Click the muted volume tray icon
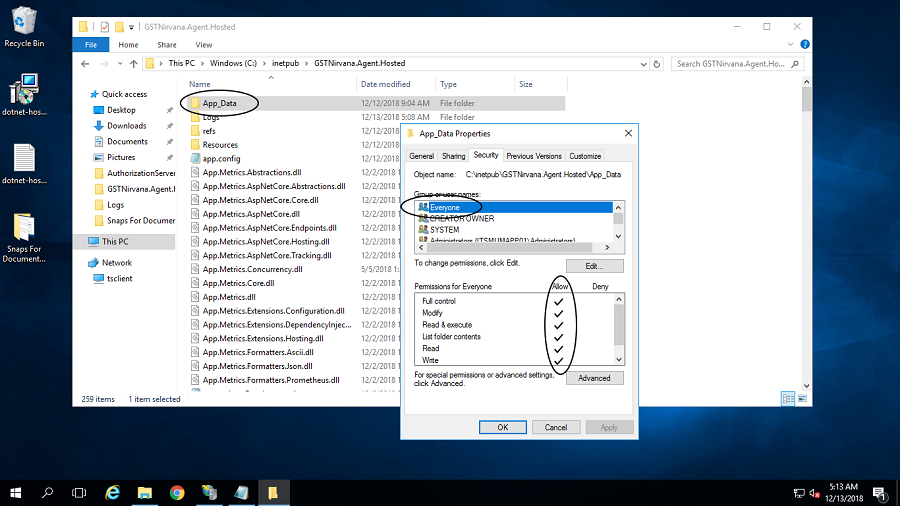The image size is (900, 506). point(814,493)
